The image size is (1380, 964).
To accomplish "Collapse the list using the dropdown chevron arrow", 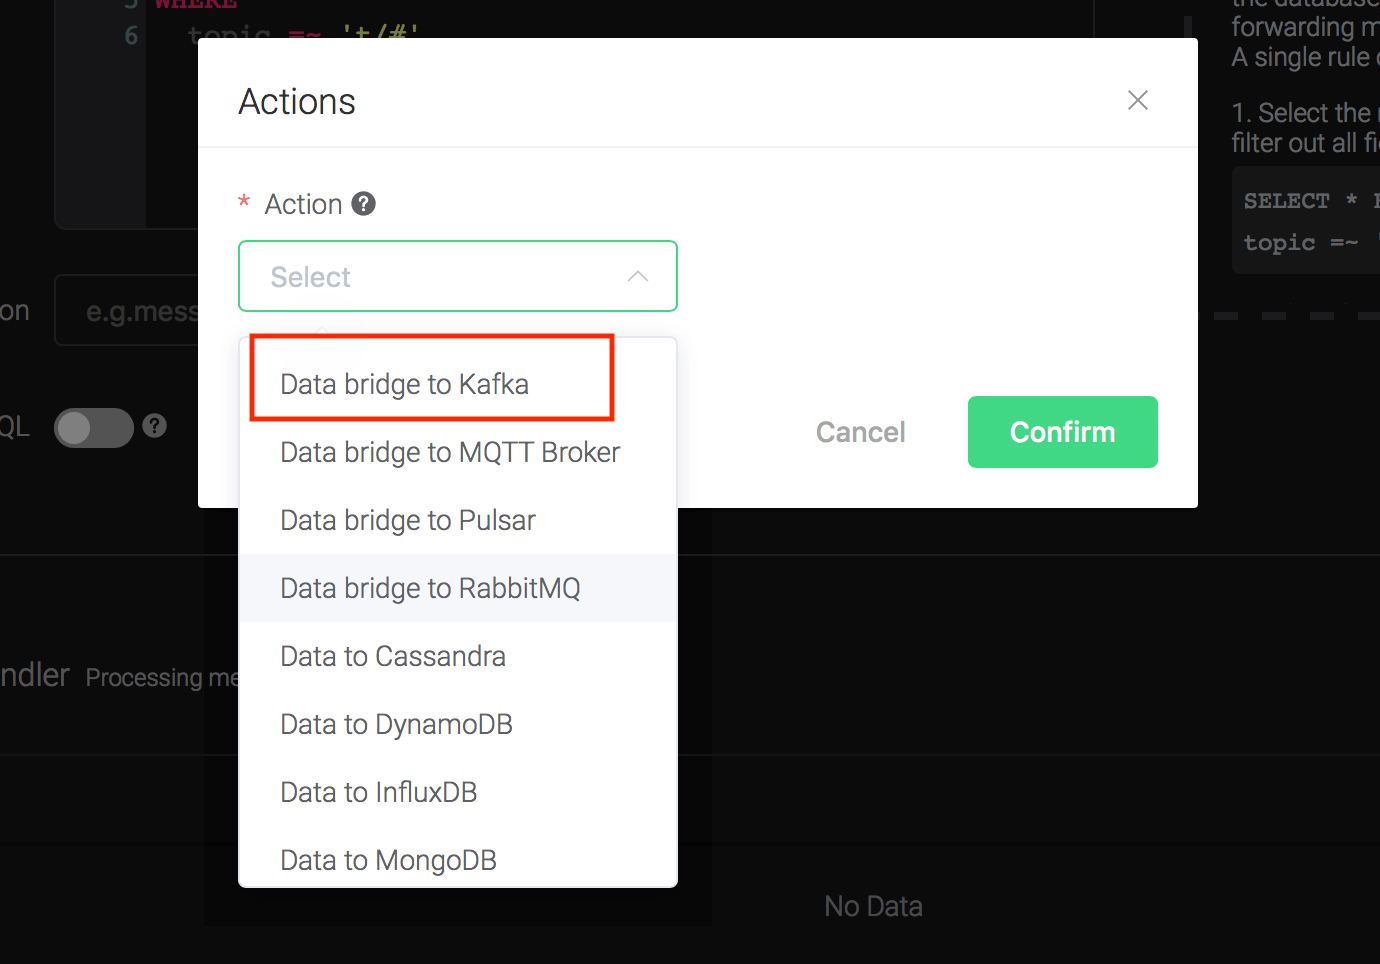I will 638,277.
